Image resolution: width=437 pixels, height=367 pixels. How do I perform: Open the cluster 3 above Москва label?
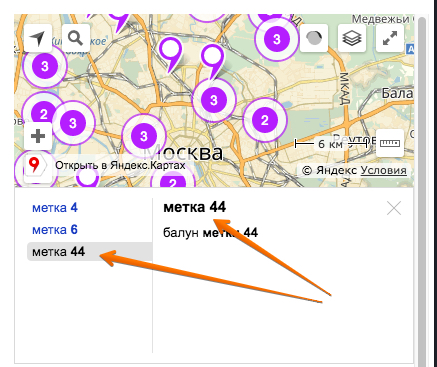(x=144, y=136)
